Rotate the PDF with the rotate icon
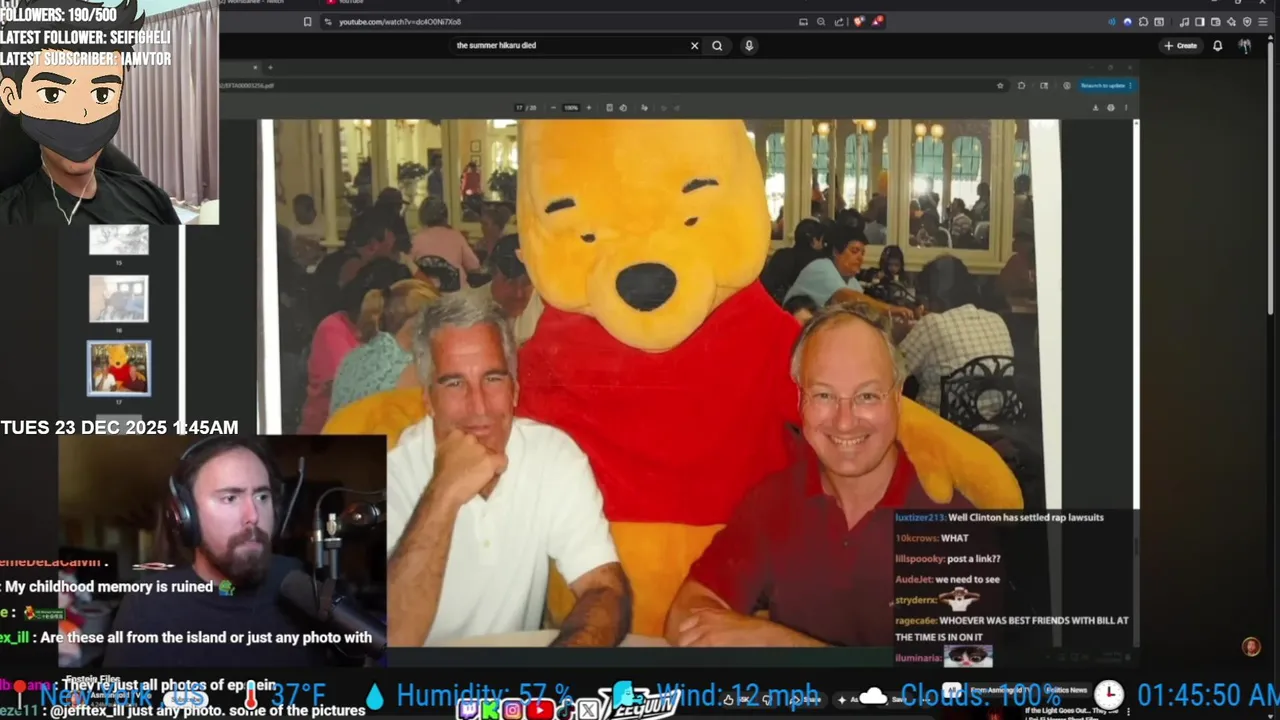Image resolution: width=1280 pixels, height=720 pixels. tap(623, 108)
